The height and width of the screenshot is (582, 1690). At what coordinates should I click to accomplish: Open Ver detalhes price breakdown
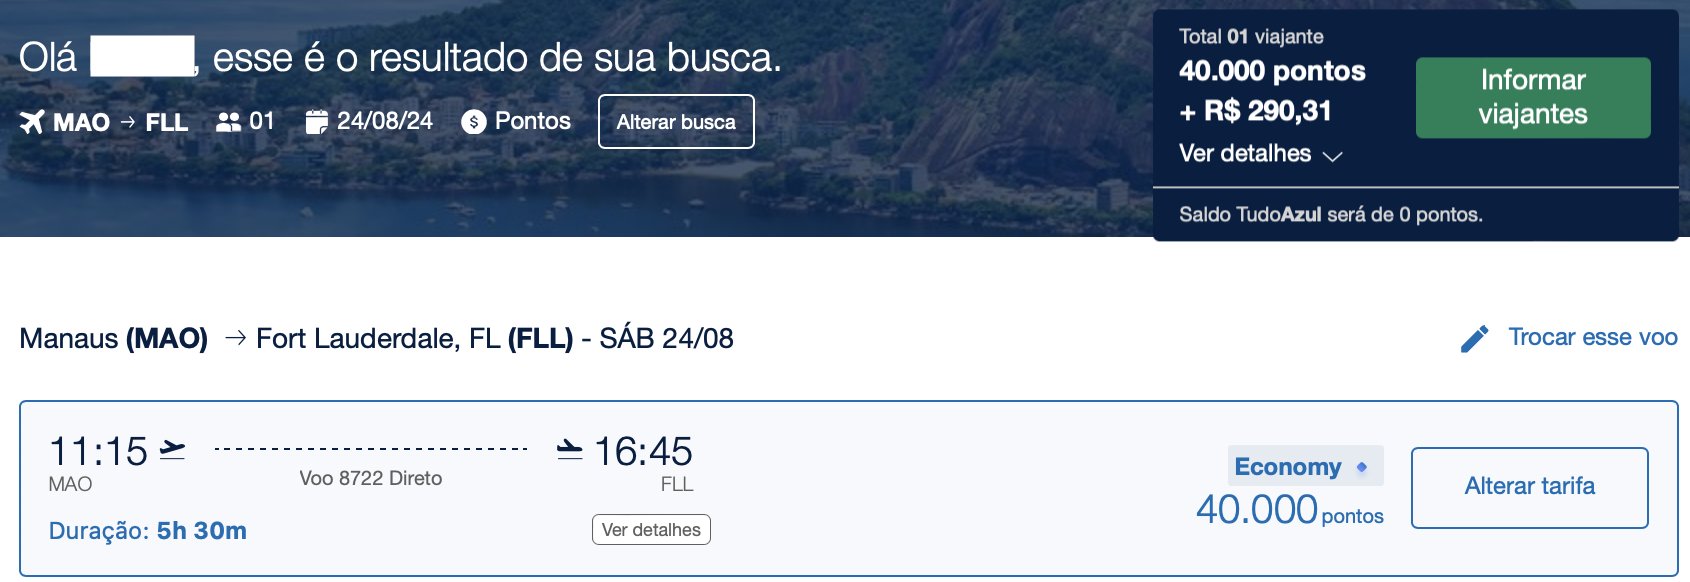[1245, 153]
